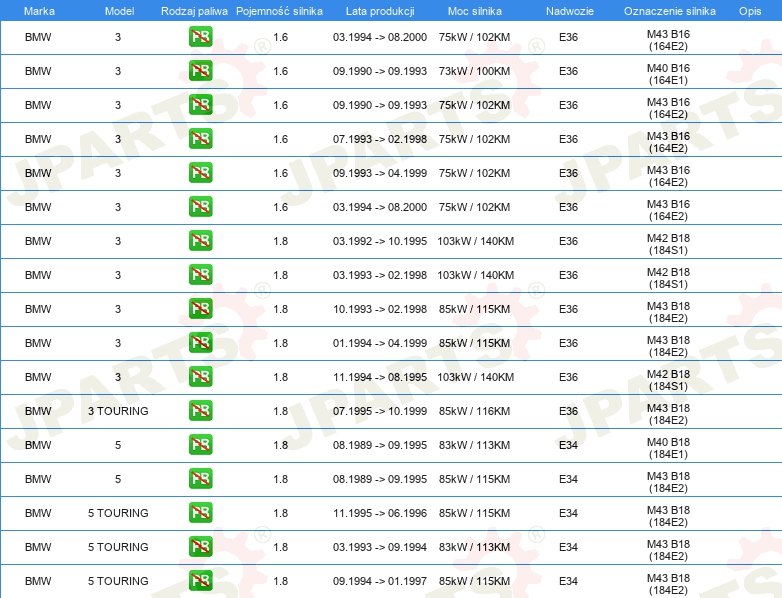Select date range 09.1993 -> 04.1999
Viewport: 782px width, 598px height.
(x=380, y=173)
